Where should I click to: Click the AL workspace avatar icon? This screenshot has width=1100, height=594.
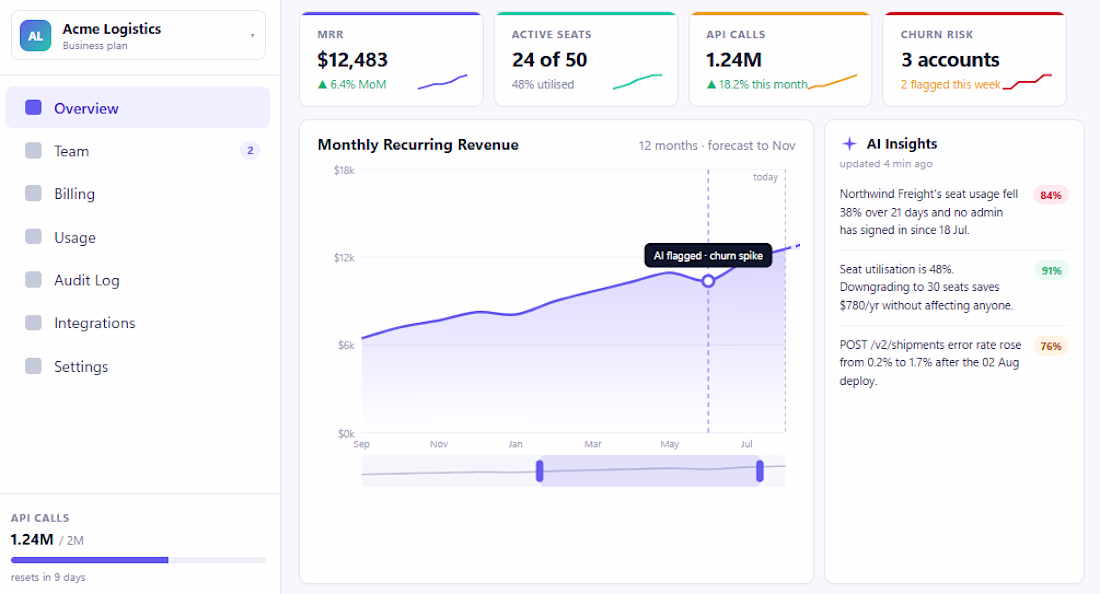point(35,36)
